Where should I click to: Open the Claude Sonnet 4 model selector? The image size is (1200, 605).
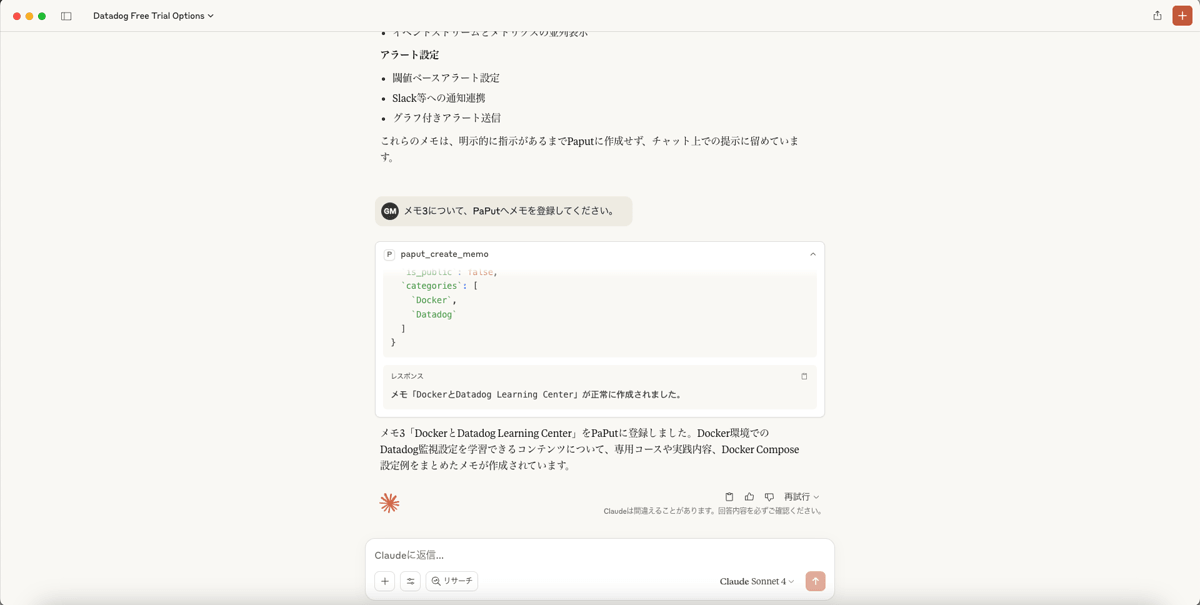[x=754, y=581]
